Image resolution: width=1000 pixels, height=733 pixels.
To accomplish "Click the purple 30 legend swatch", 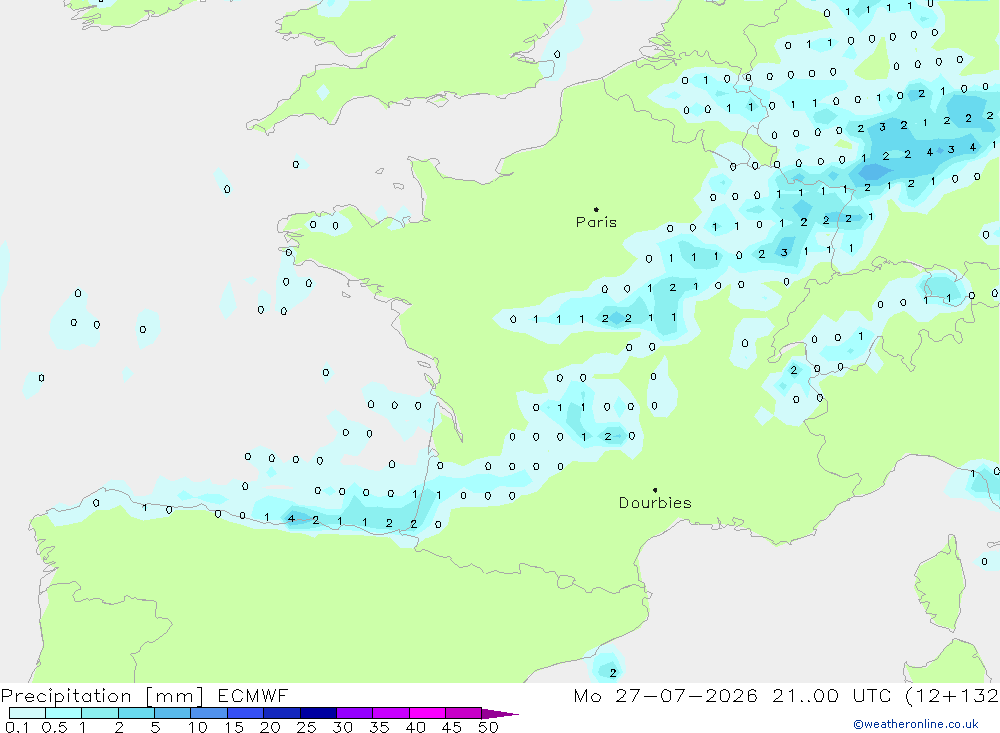I will point(355,713).
